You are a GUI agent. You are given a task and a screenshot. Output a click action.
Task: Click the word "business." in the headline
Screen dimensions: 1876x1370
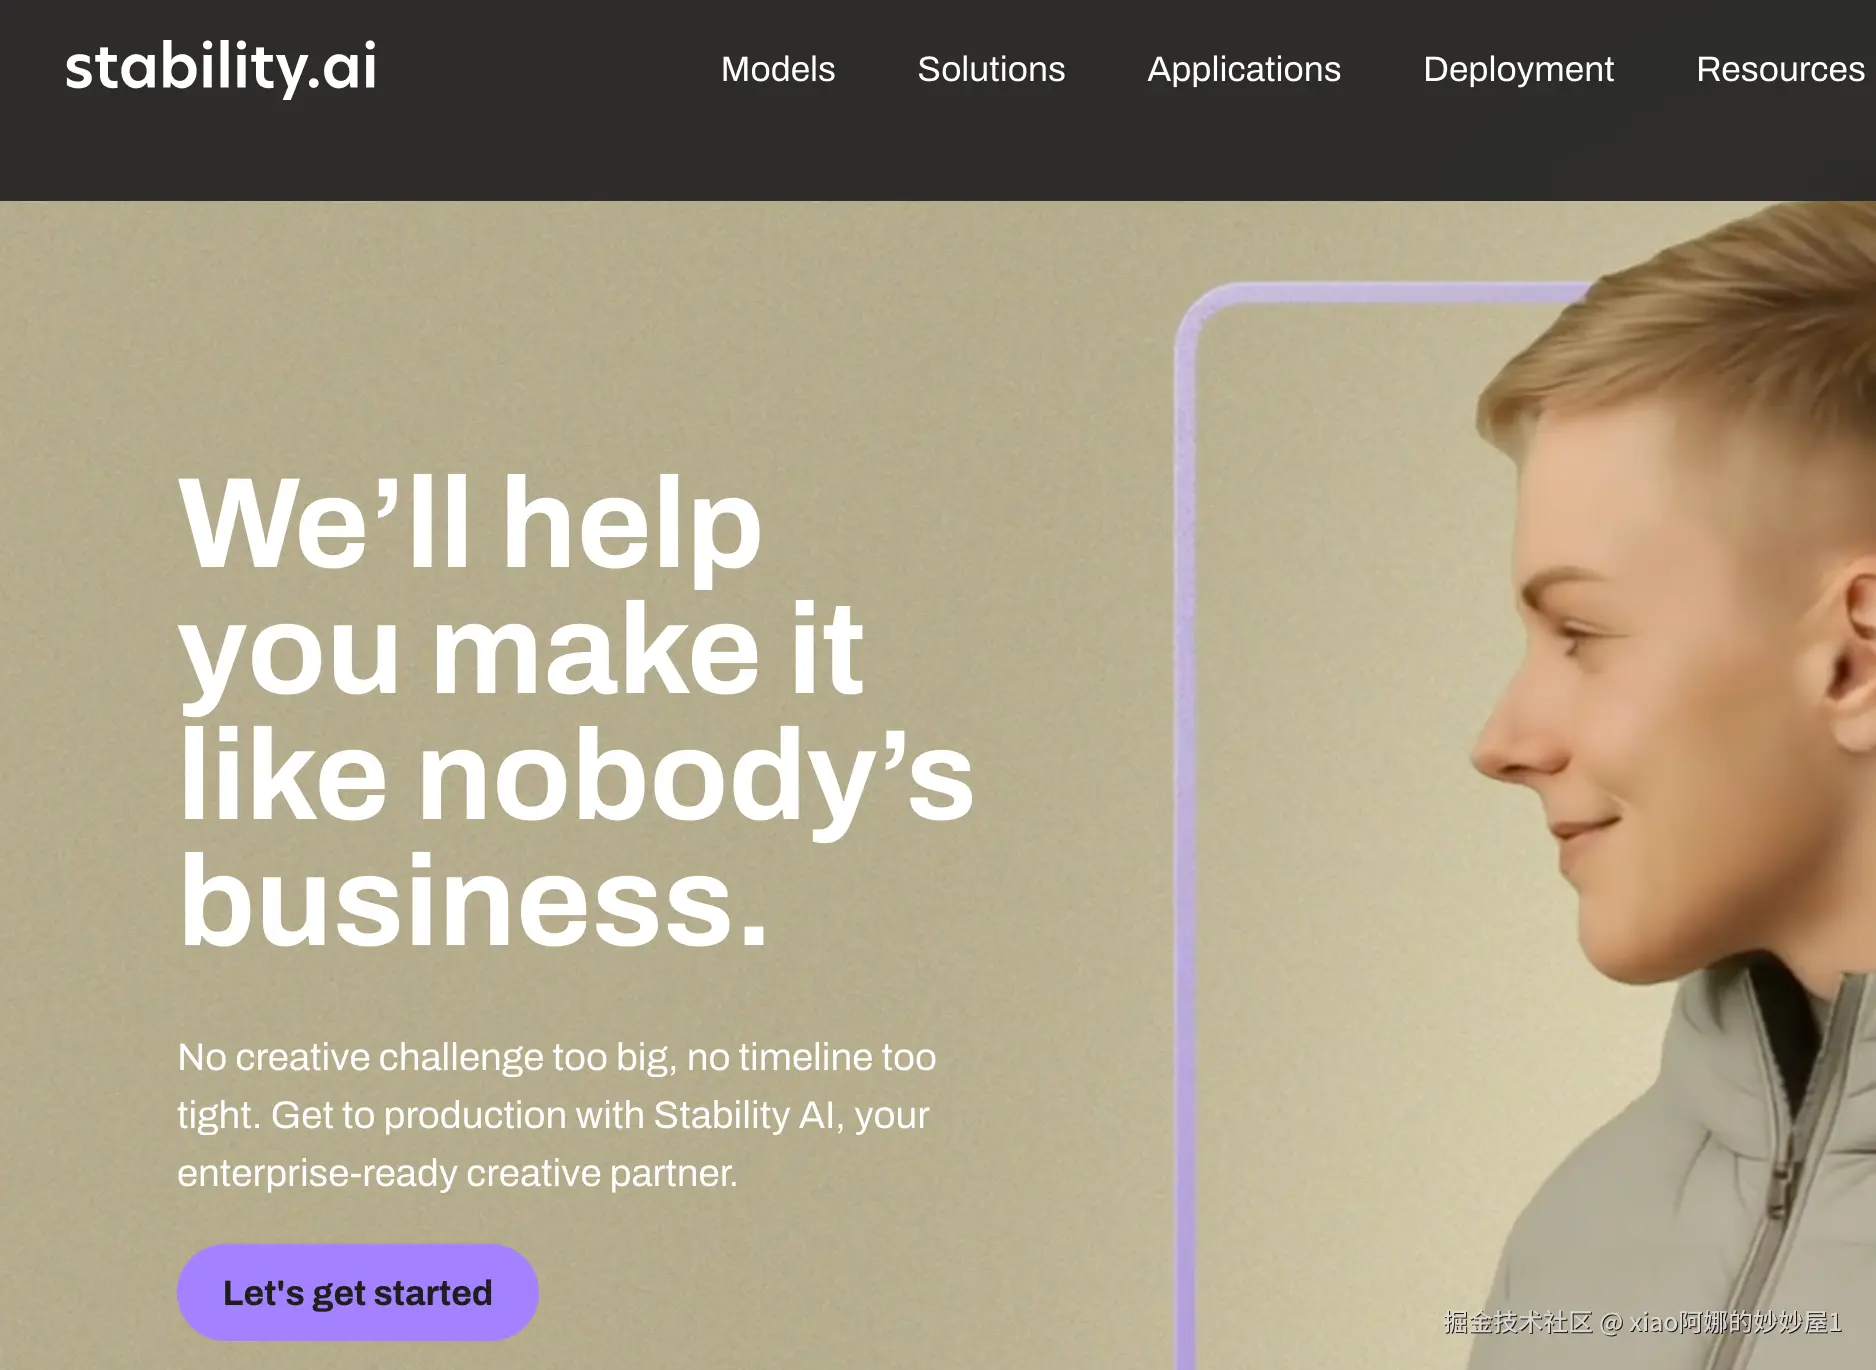click(474, 902)
